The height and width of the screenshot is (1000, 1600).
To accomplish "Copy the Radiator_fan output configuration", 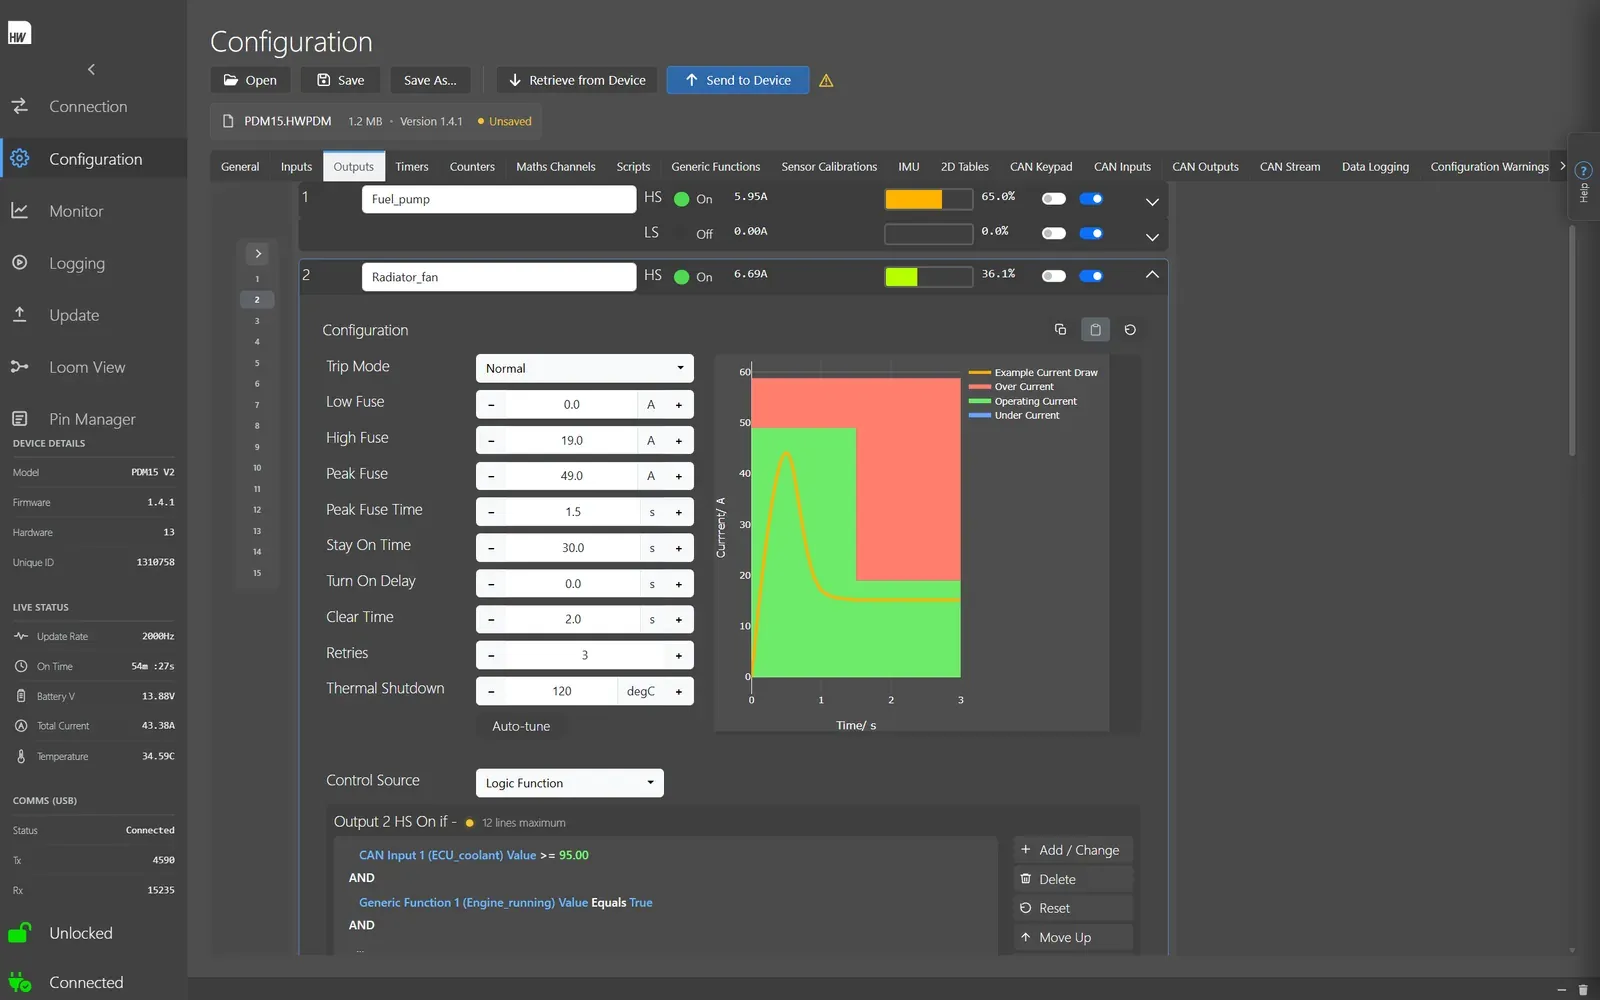I will tap(1060, 329).
